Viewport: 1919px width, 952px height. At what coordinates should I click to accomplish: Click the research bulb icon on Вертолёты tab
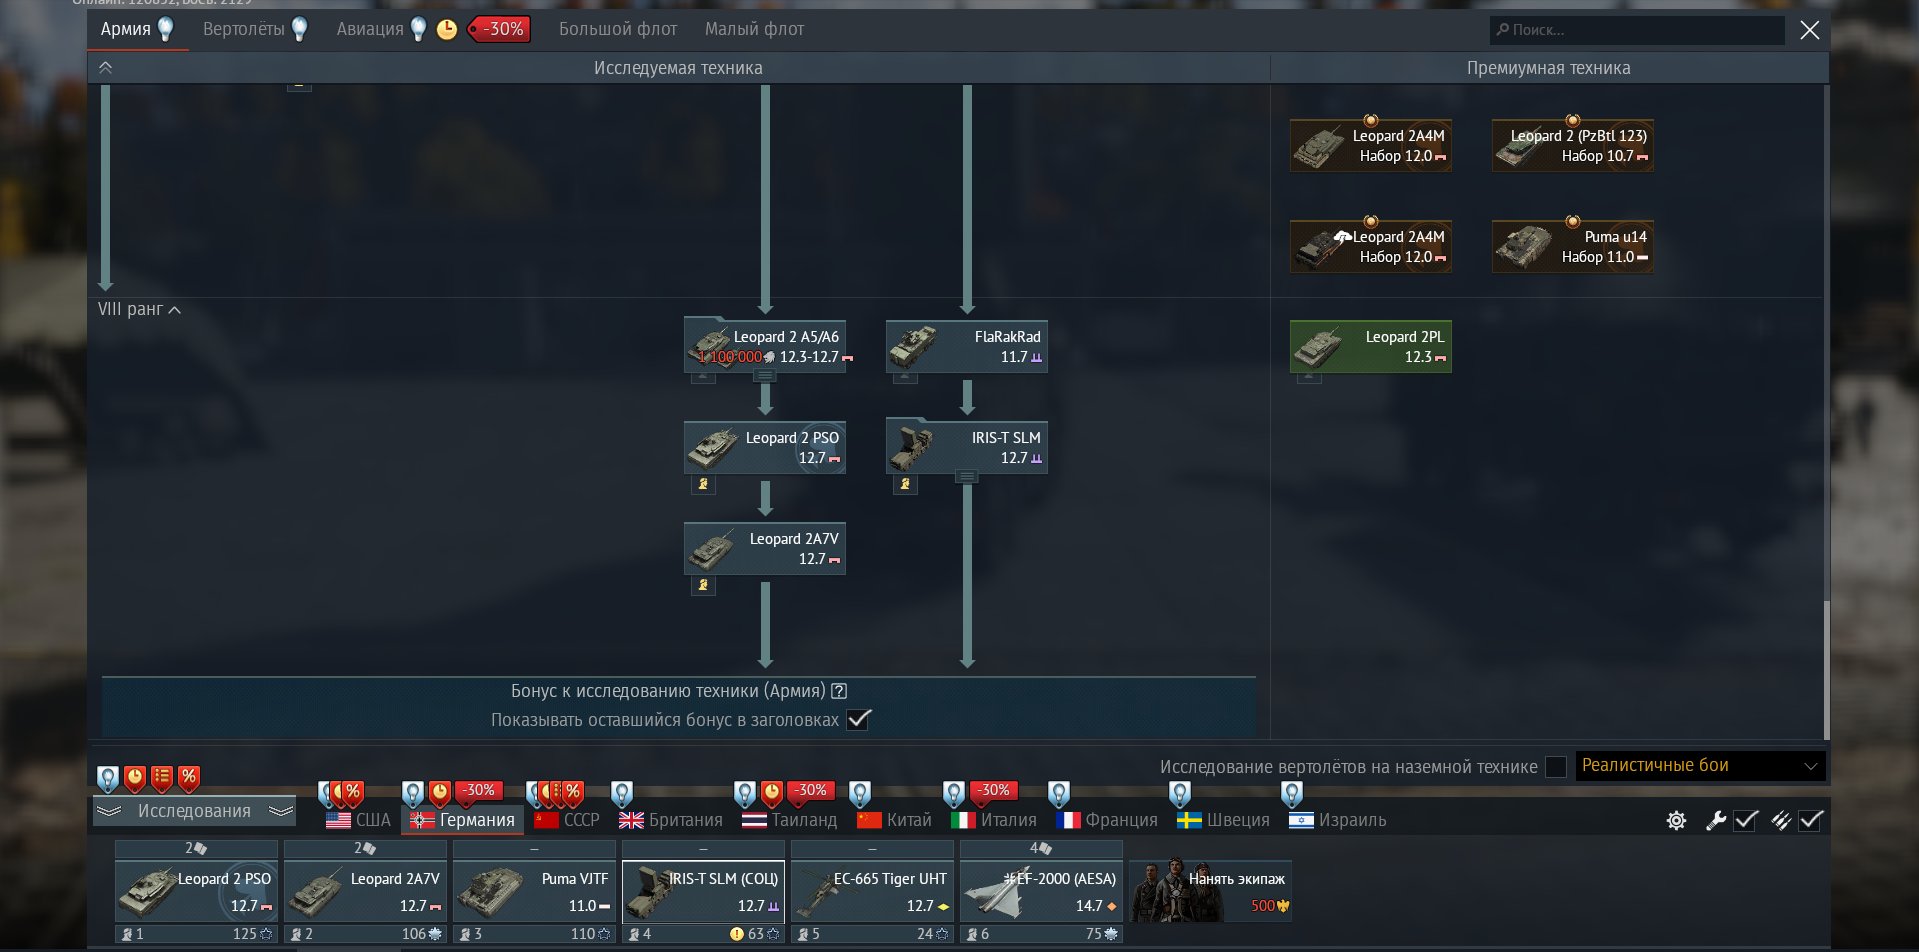[x=299, y=30]
